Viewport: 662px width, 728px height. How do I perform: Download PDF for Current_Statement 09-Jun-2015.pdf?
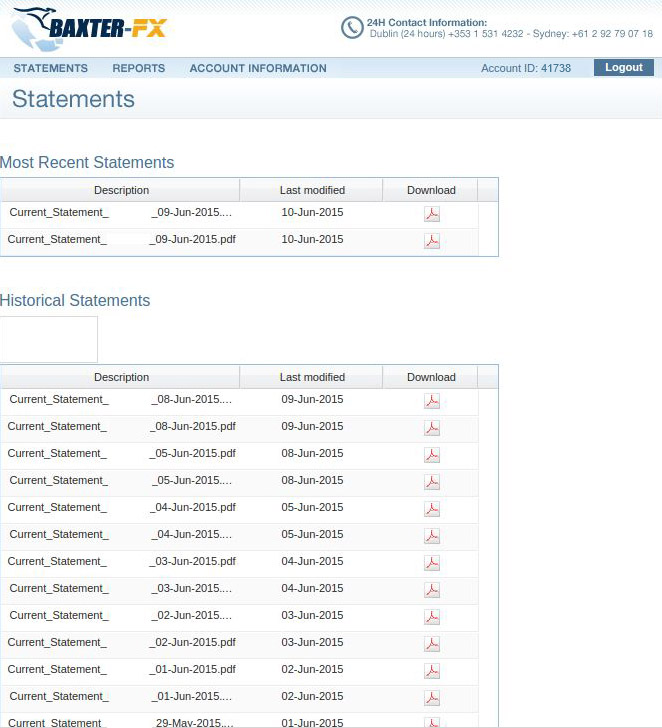pyautogui.click(x=432, y=241)
